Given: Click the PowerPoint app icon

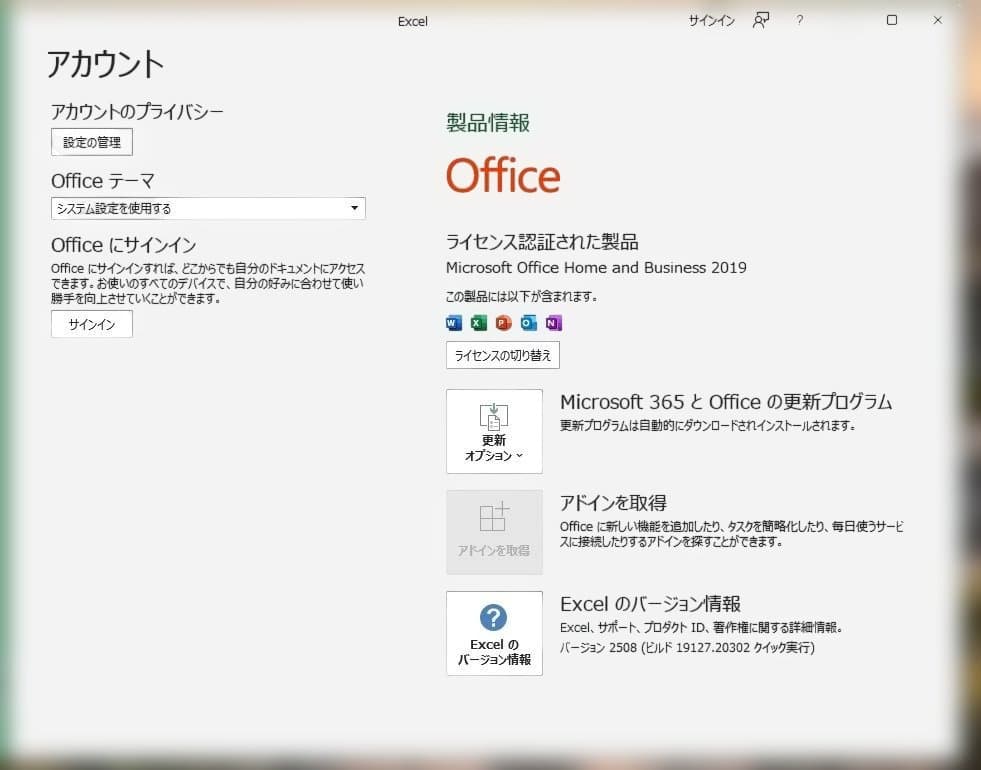Looking at the screenshot, I should pos(504,323).
